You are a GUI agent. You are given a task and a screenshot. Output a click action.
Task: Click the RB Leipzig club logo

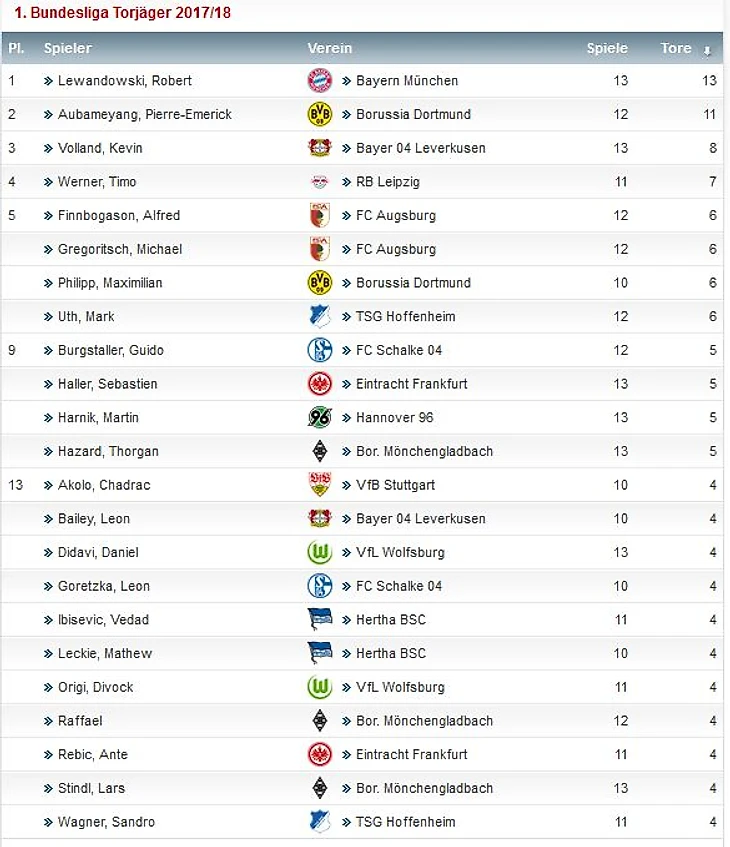pos(319,182)
